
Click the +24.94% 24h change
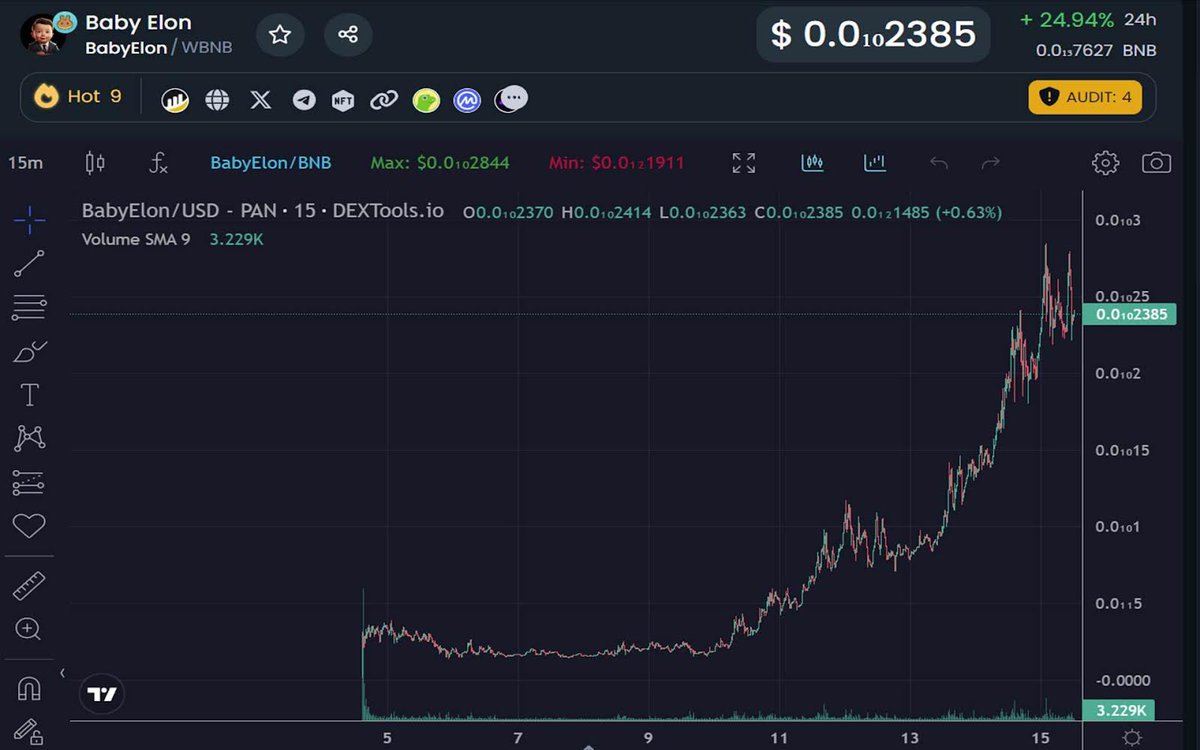tap(1067, 20)
